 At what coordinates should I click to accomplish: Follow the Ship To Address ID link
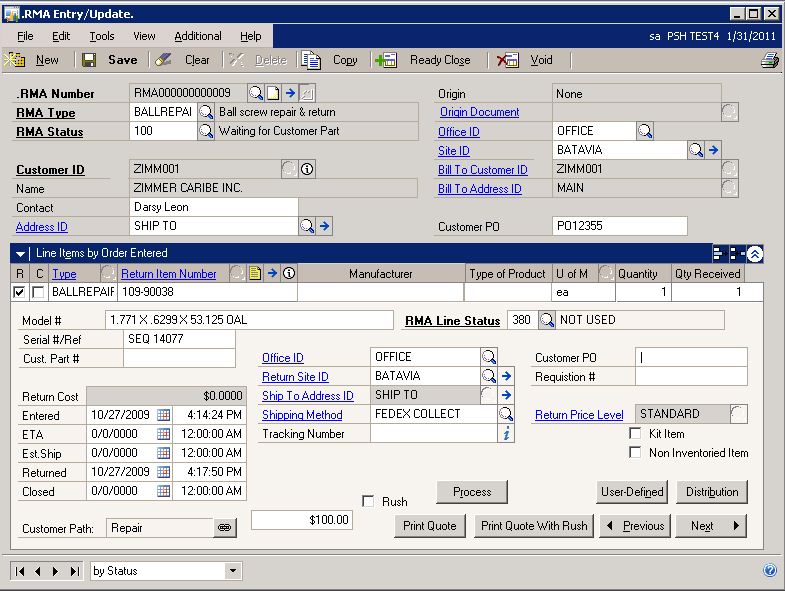(308, 396)
